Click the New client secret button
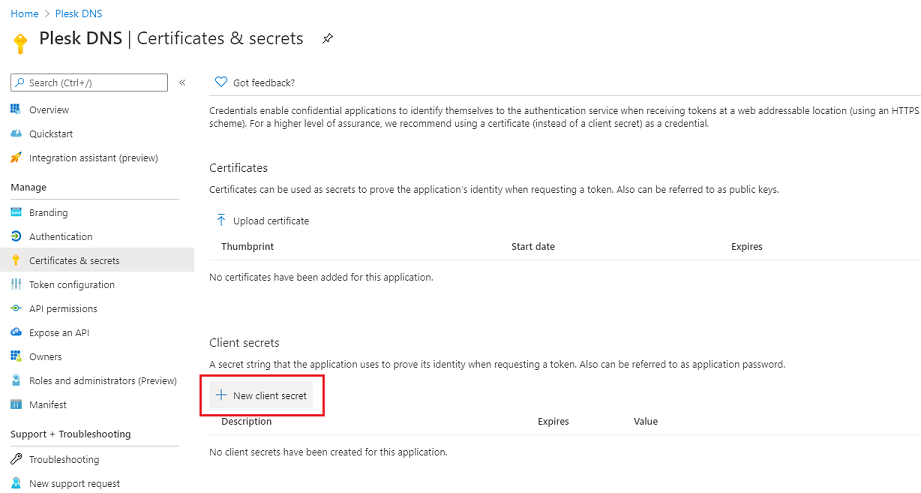 pyautogui.click(x=263, y=396)
